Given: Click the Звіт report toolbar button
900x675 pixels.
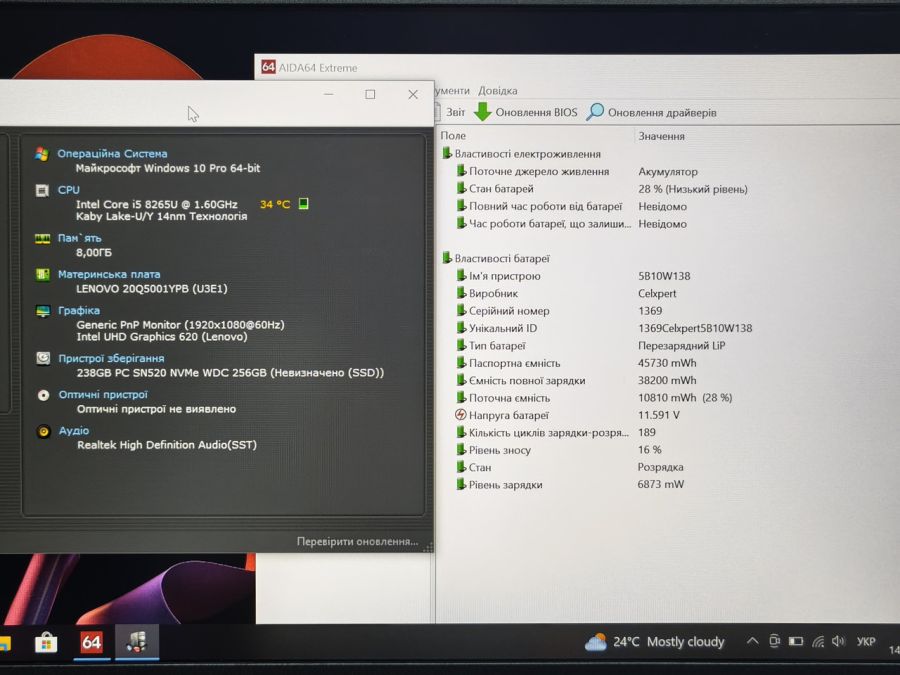Looking at the screenshot, I should point(451,112).
